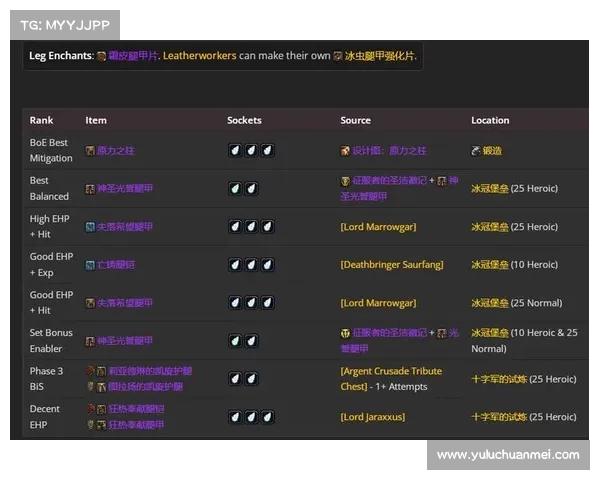The height and width of the screenshot is (480, 600).
Task: Open the Alliance triumph legguards link
Action: coord(145,387)
